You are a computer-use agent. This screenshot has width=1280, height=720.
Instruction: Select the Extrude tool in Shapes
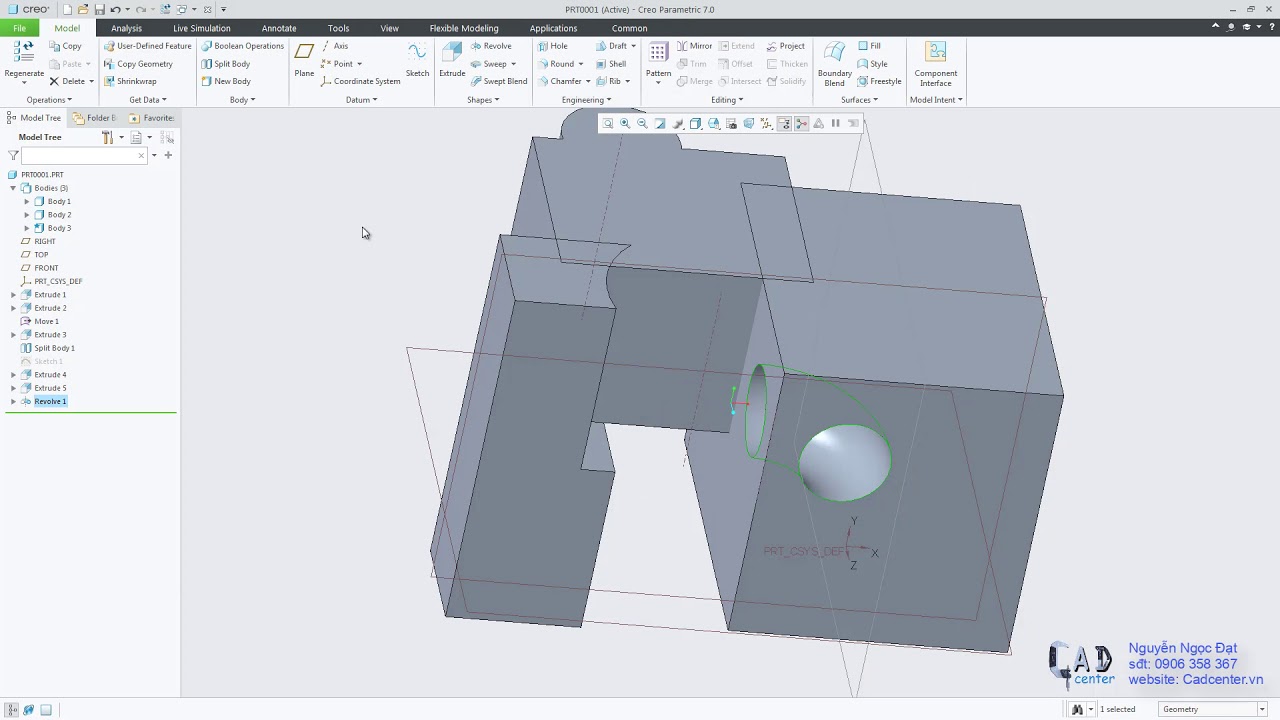pos(452,60)
